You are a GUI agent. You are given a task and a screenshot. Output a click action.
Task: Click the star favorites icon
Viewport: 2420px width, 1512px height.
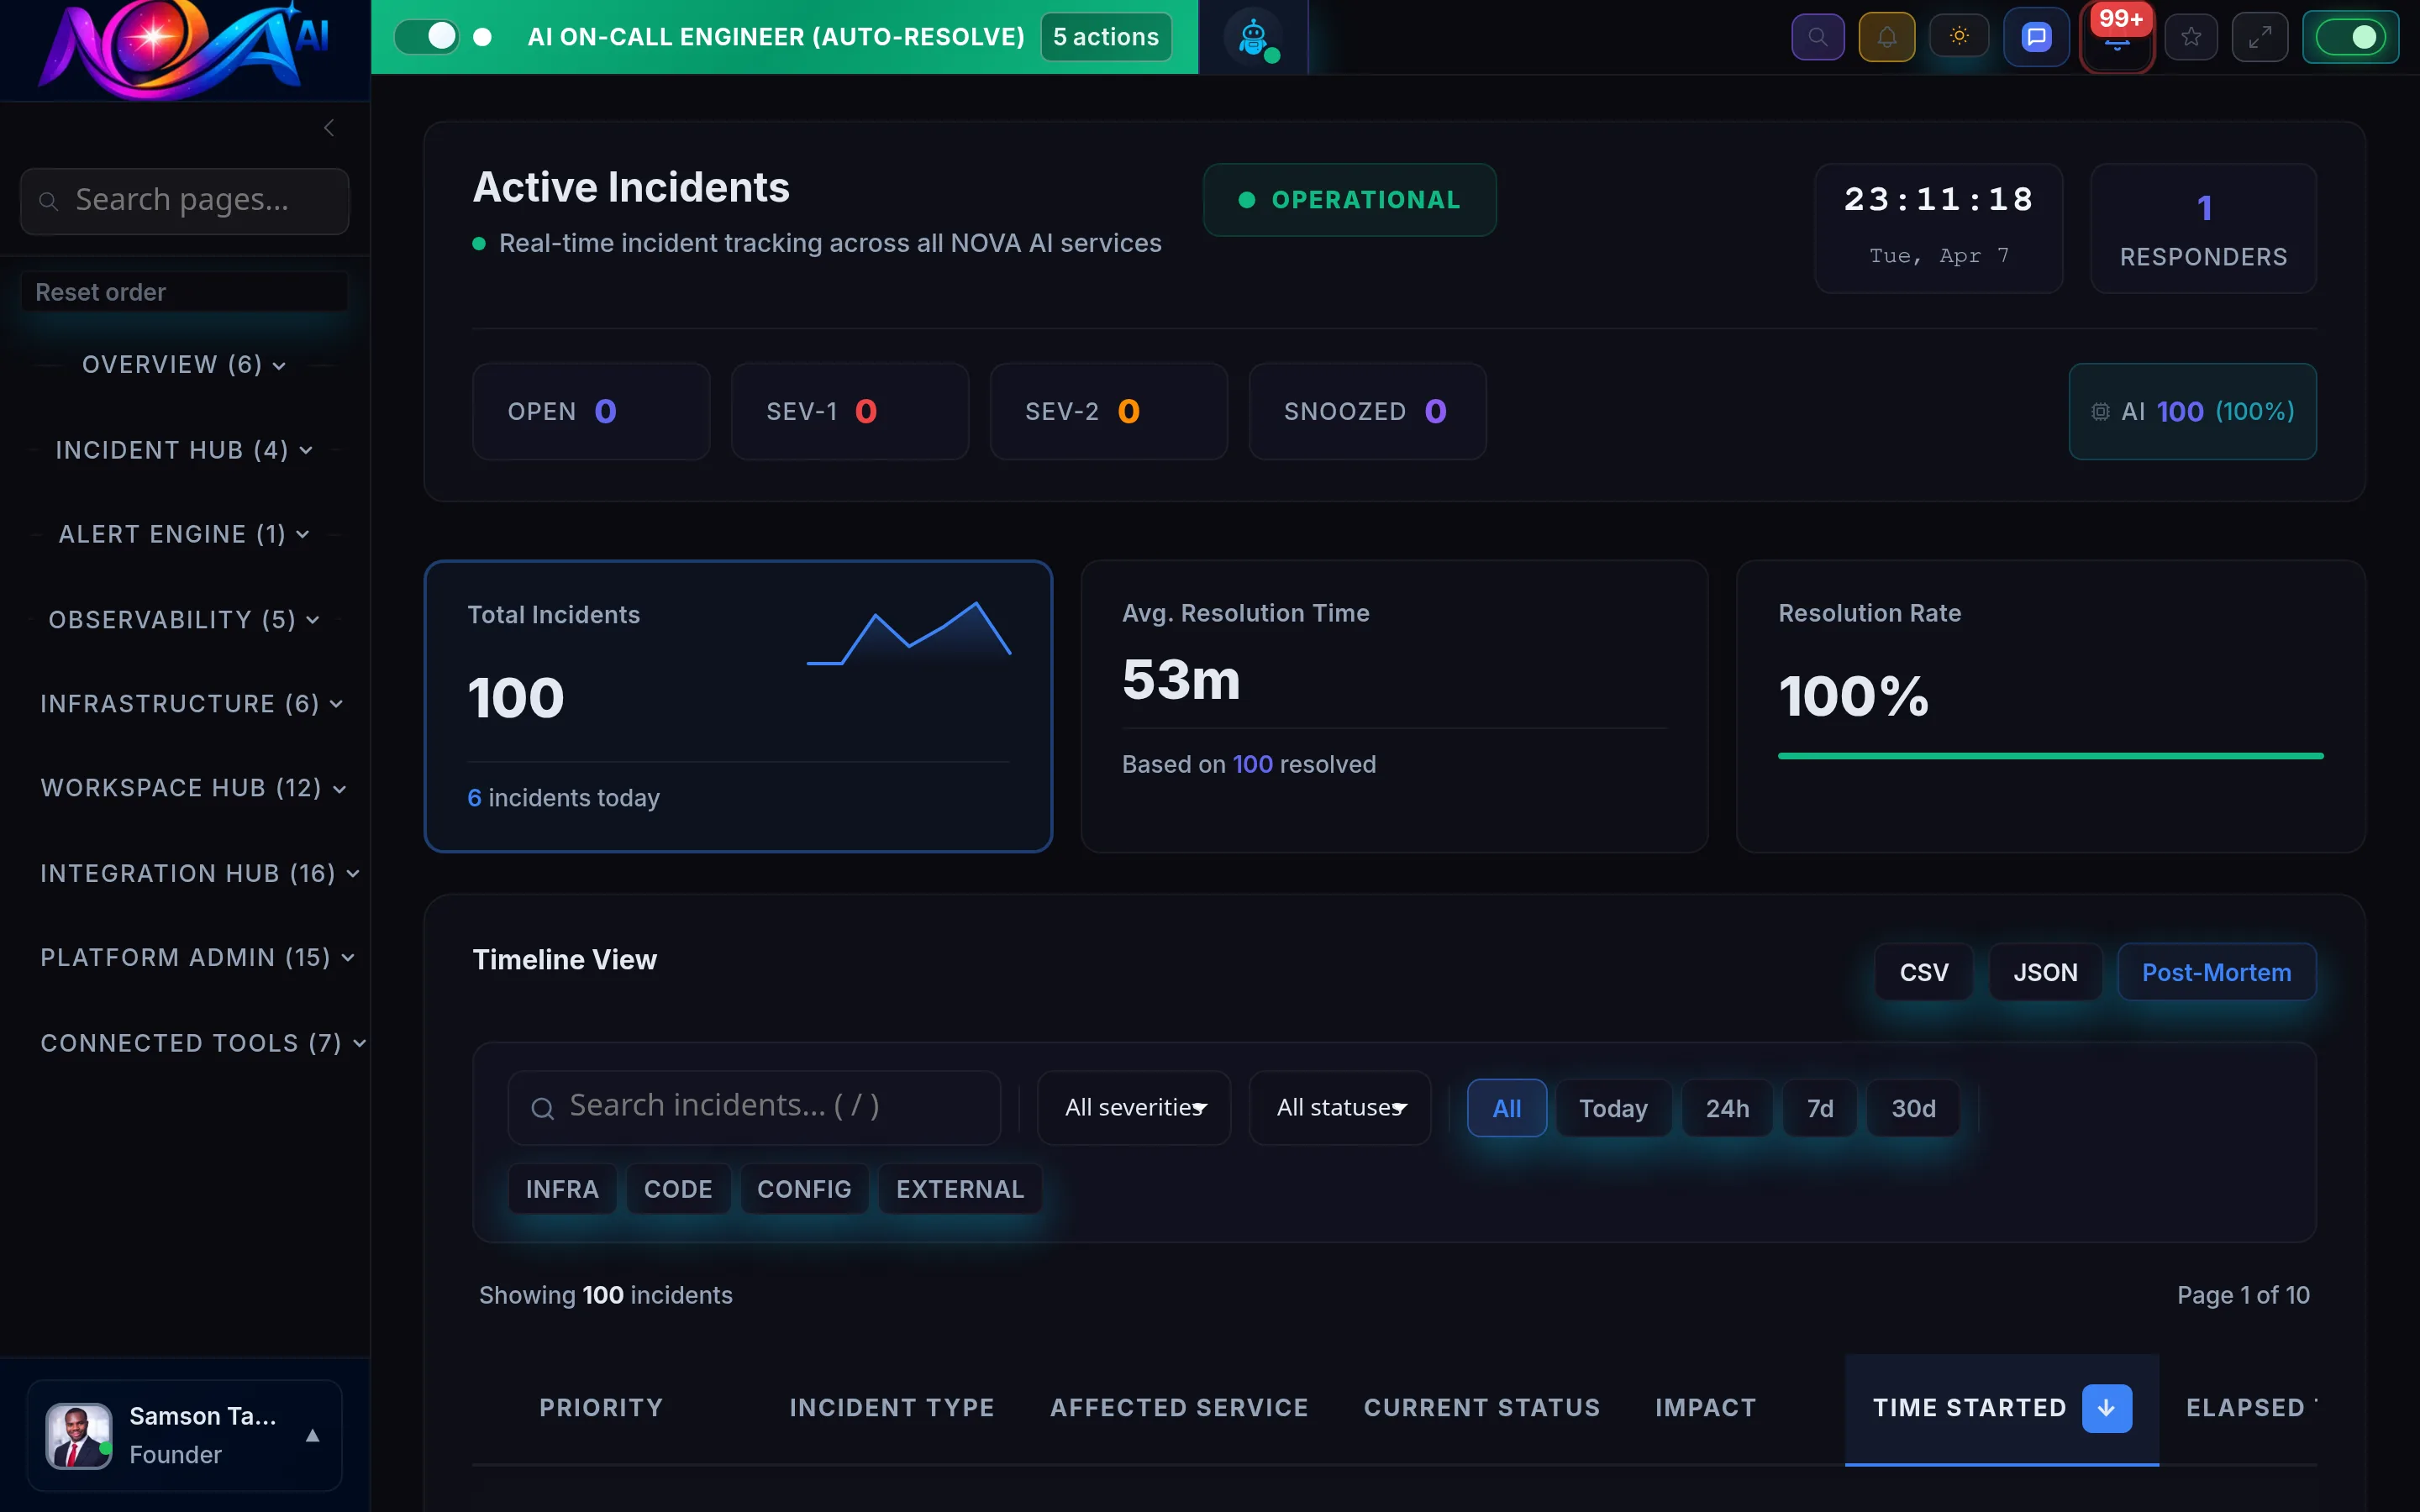coord(2191,36)
